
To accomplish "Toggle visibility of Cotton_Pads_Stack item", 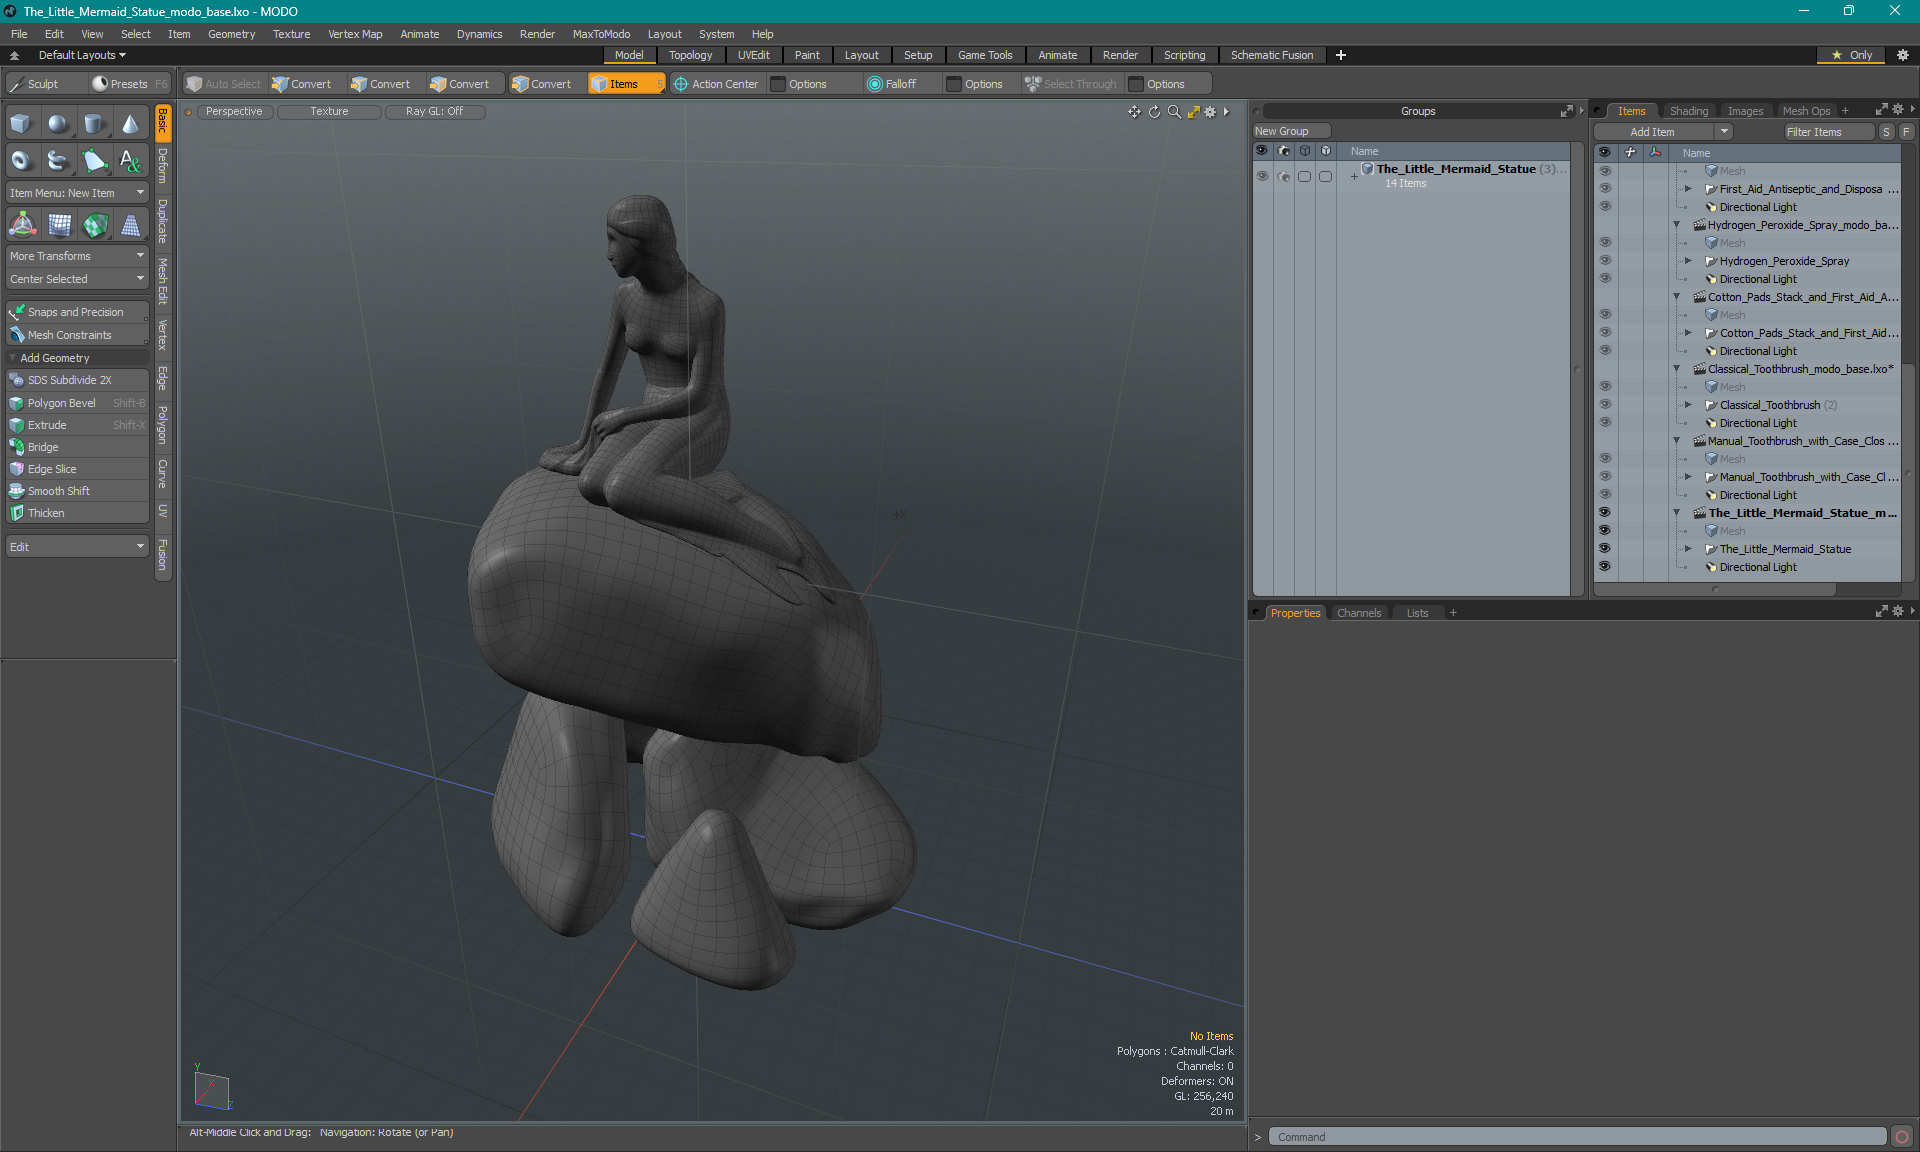I will [x=1604, y=333].
